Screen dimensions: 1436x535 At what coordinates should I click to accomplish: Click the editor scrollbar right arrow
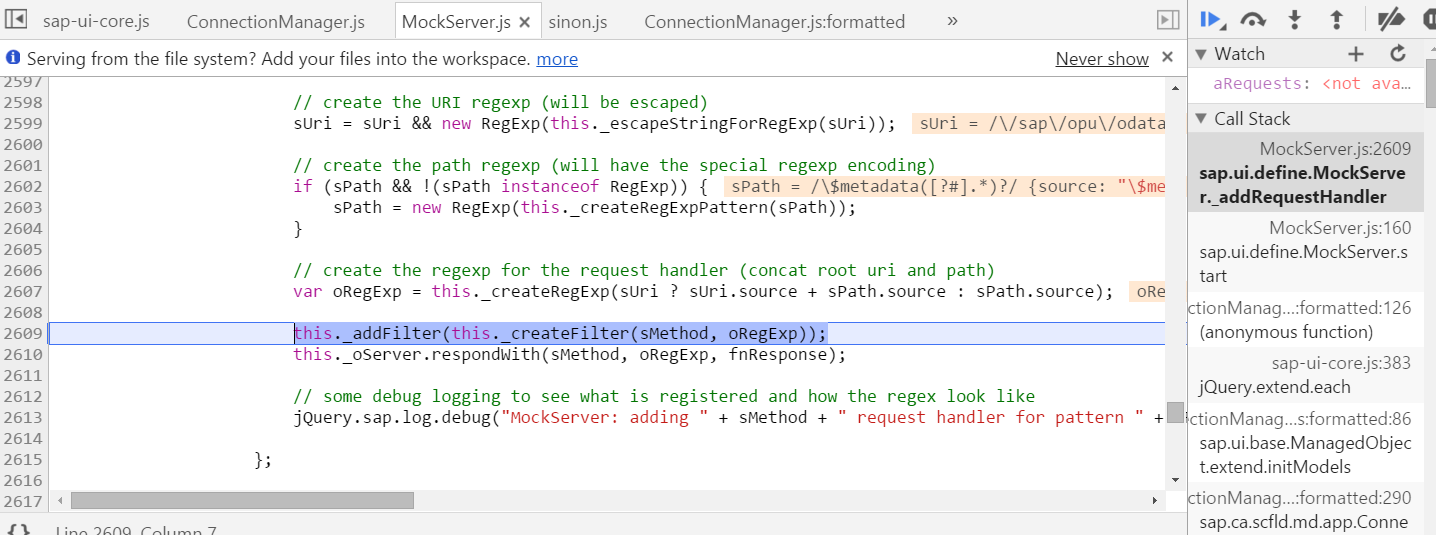pos(1156,500)
